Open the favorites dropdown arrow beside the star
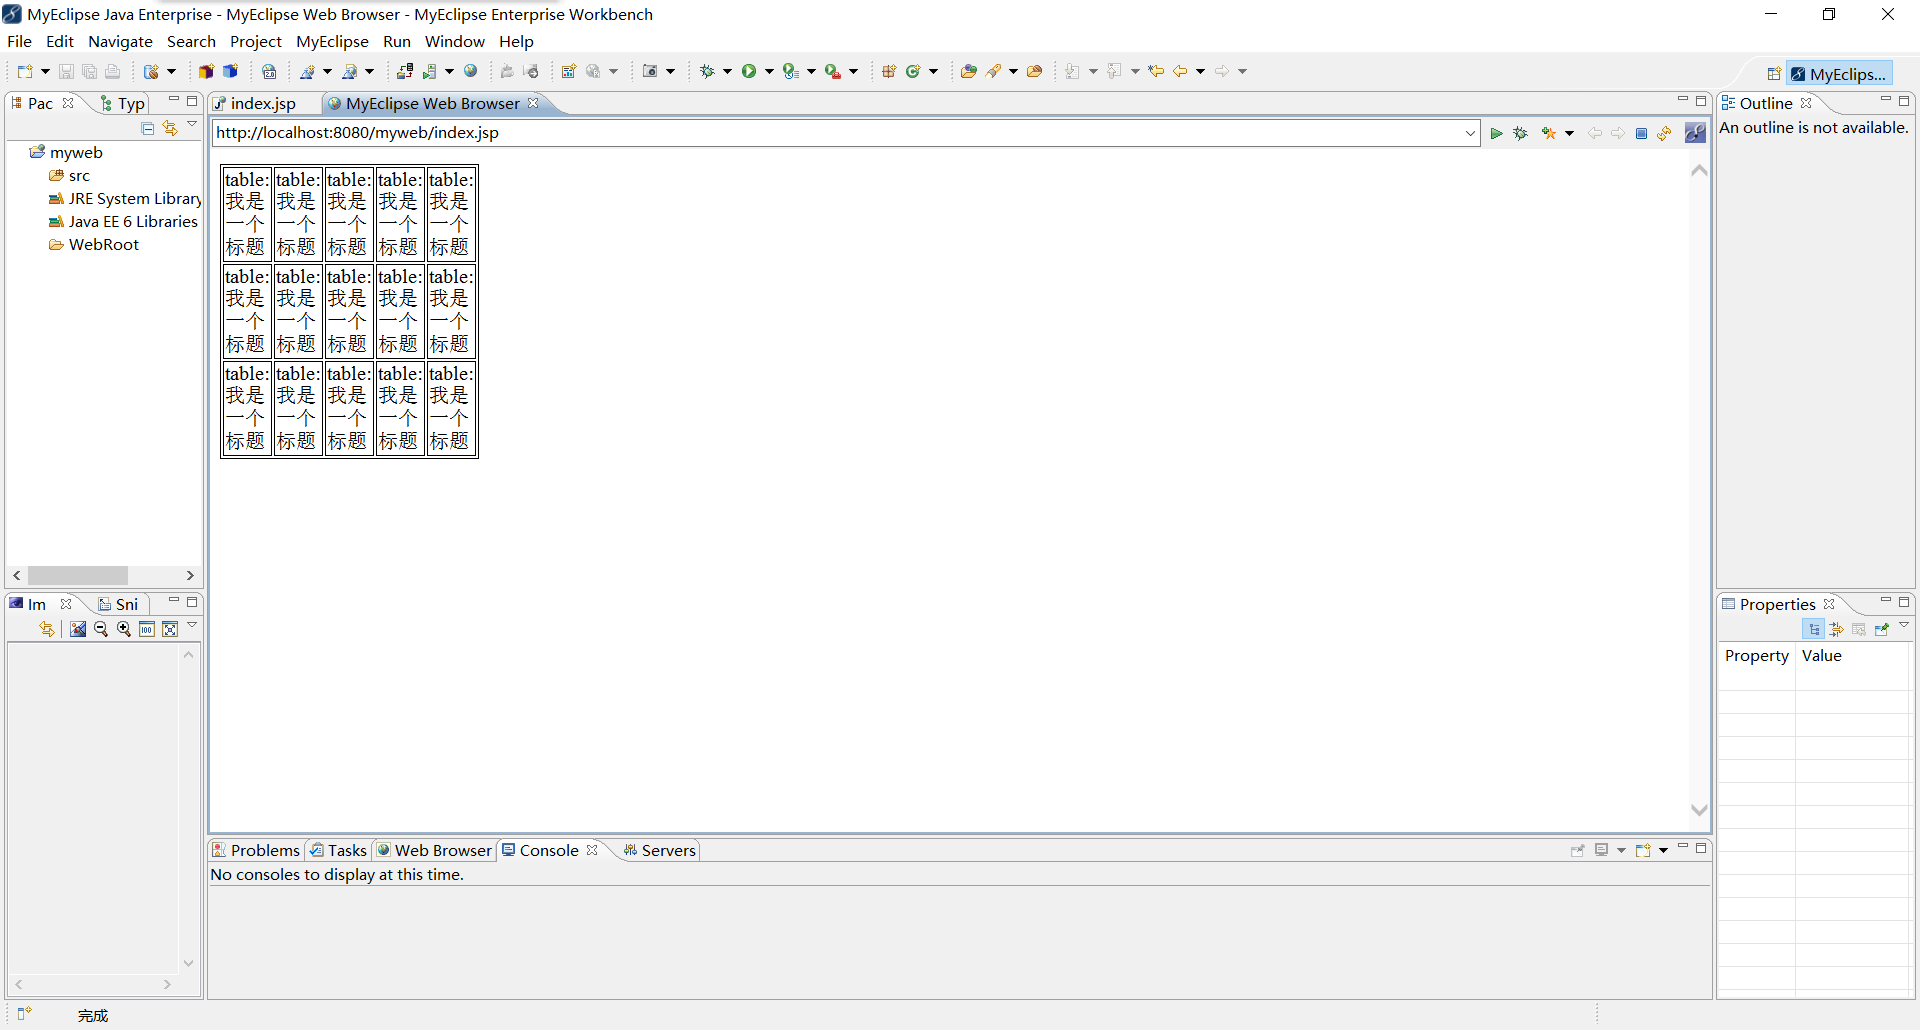 pyautogui.click(x=1569, y=133)
